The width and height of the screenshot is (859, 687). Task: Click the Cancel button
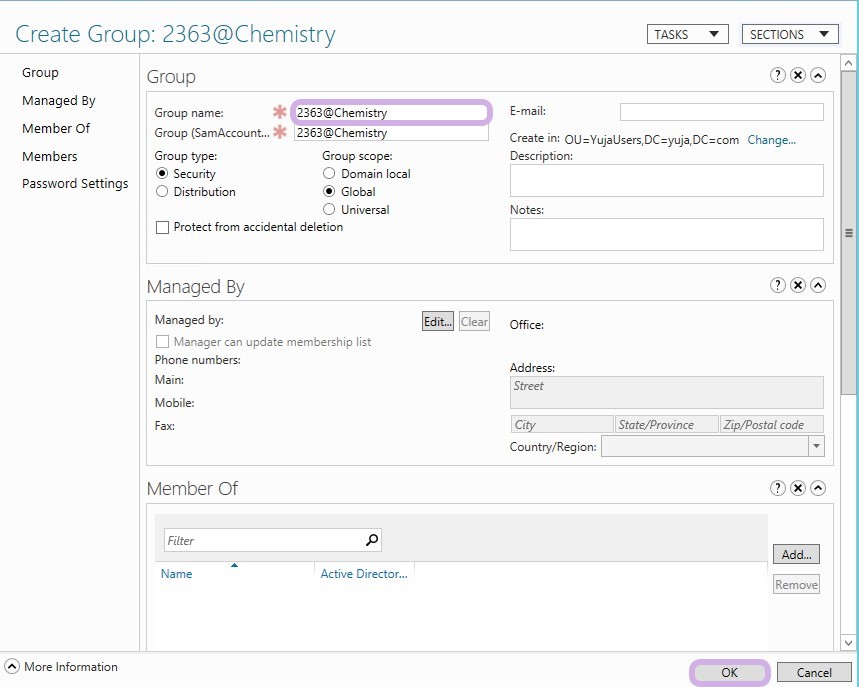814,672
